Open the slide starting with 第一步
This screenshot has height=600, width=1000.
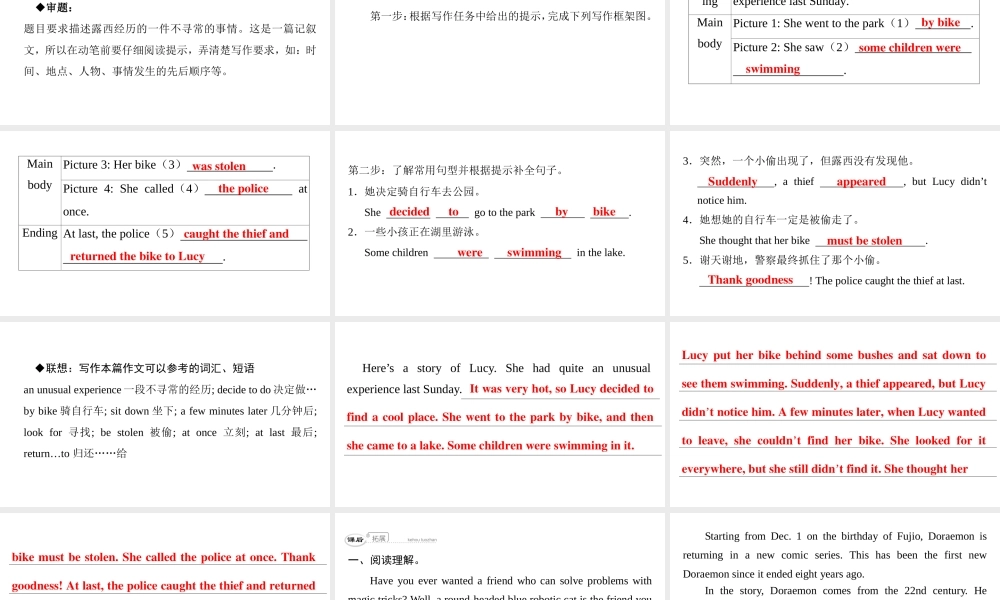tap(499, 62)
